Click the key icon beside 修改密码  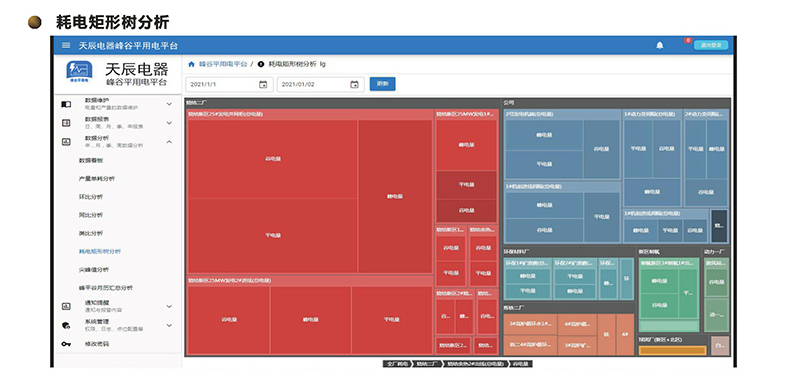66,344
